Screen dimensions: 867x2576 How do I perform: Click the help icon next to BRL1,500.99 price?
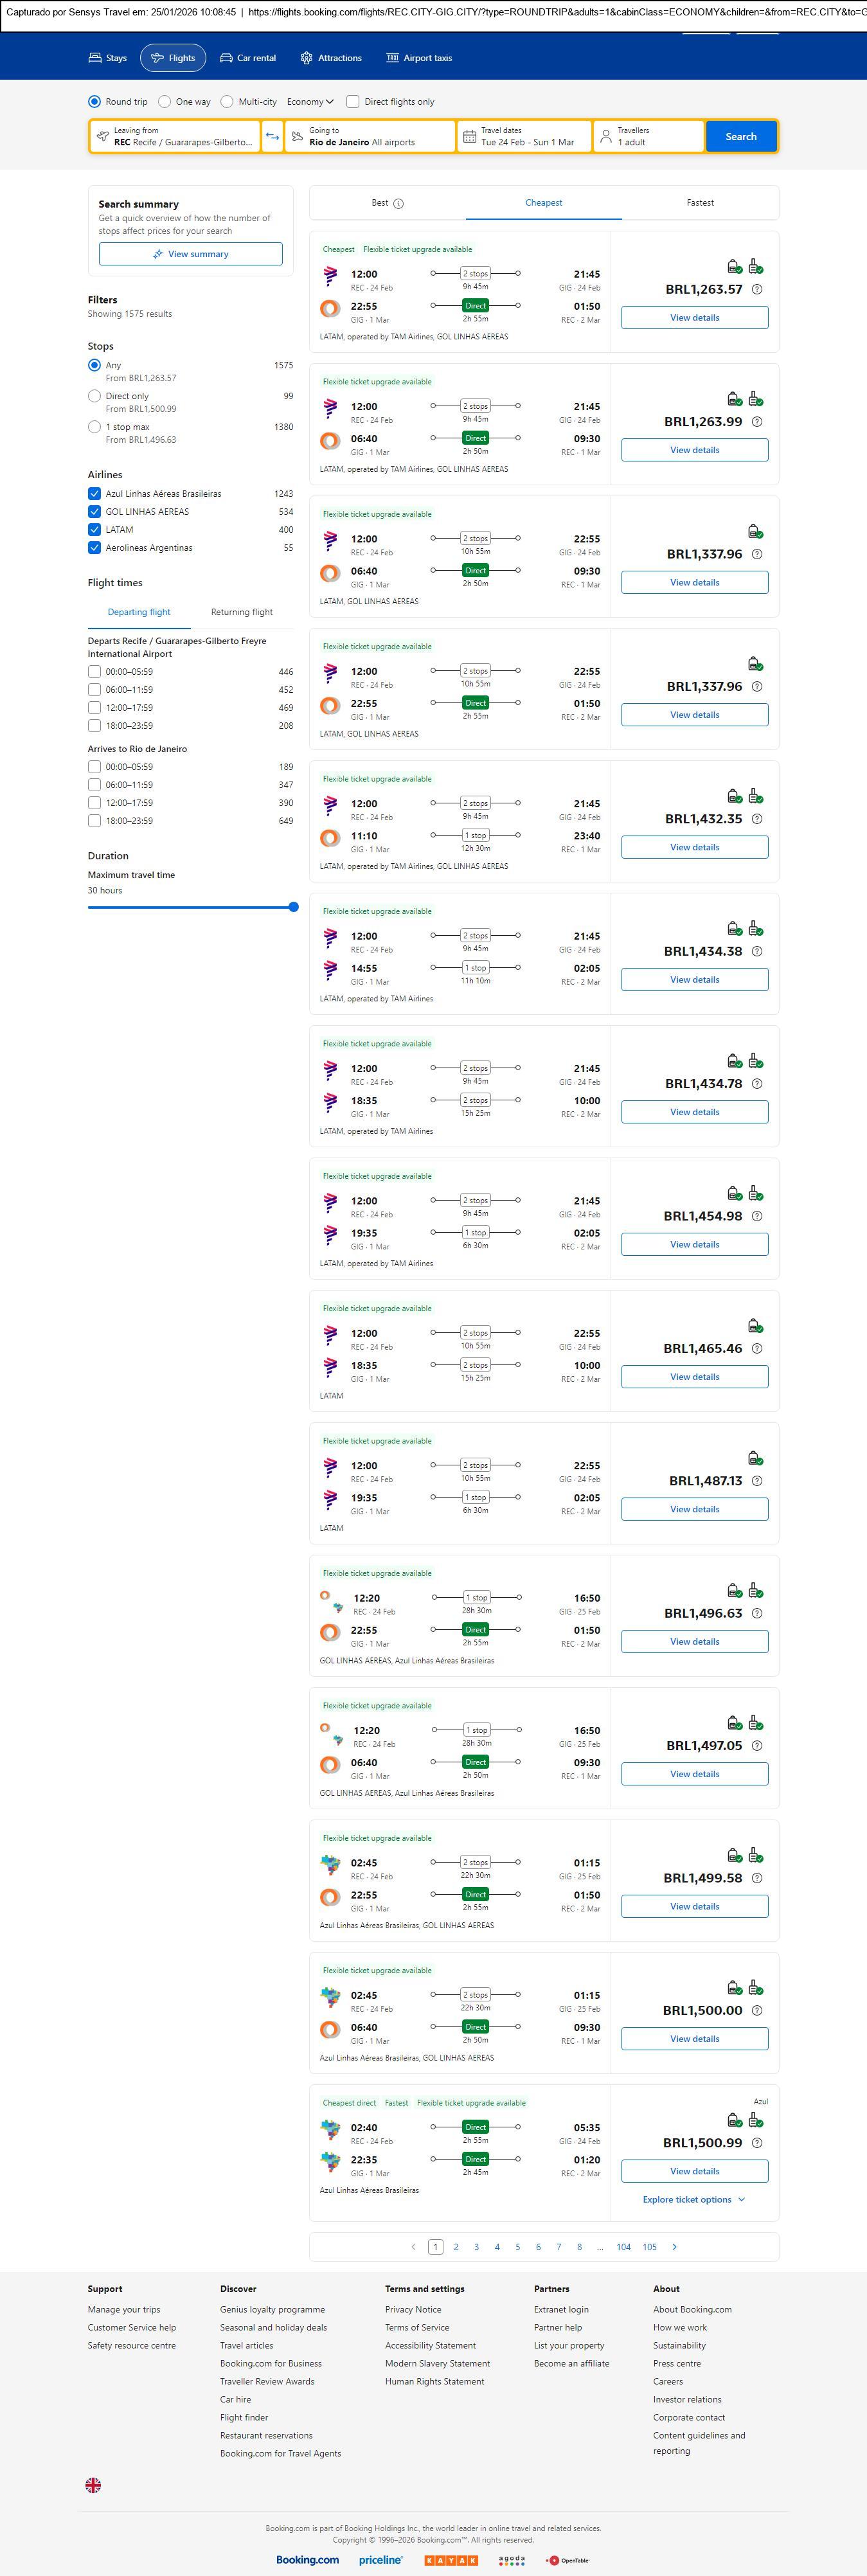point(757,2142)
